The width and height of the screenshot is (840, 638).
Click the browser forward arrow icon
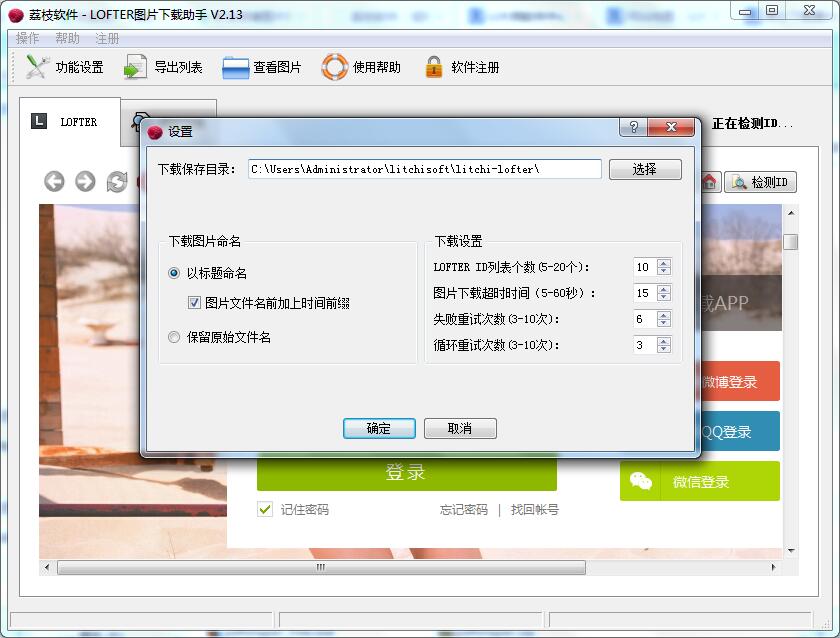point(85,182)
